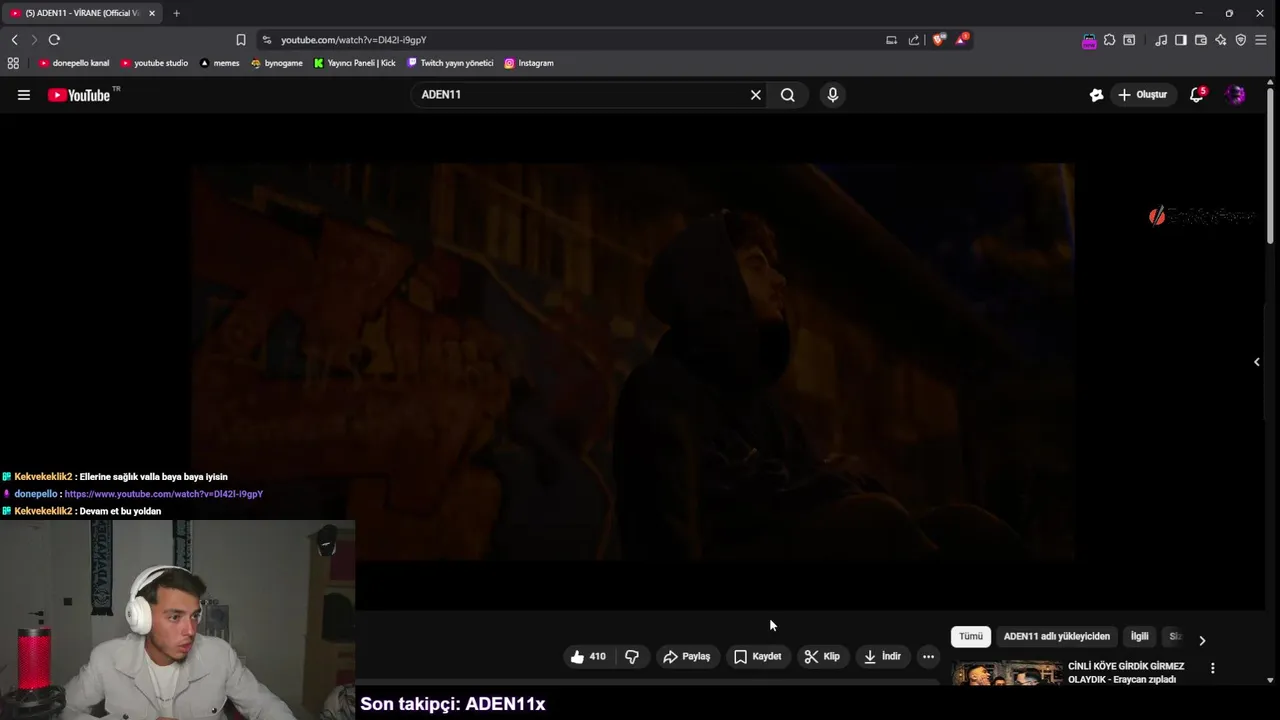This screenshot has width=1280, height=720.
Task: Open the purple extension icon
Action: pyautogui.click(x=1089, y=41)
